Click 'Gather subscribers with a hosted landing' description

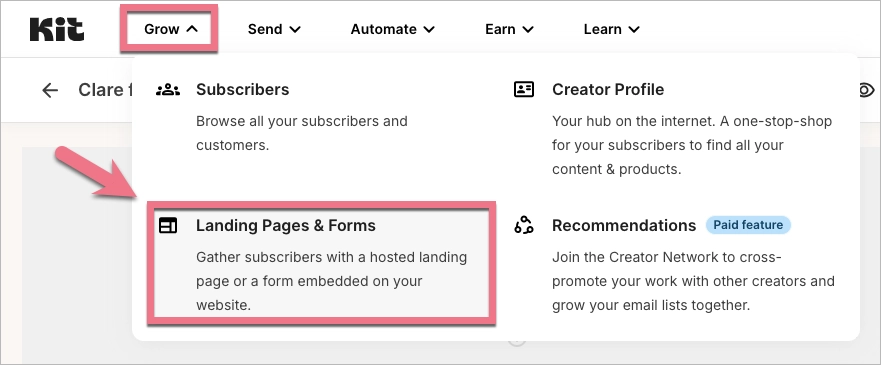(331, 281)
